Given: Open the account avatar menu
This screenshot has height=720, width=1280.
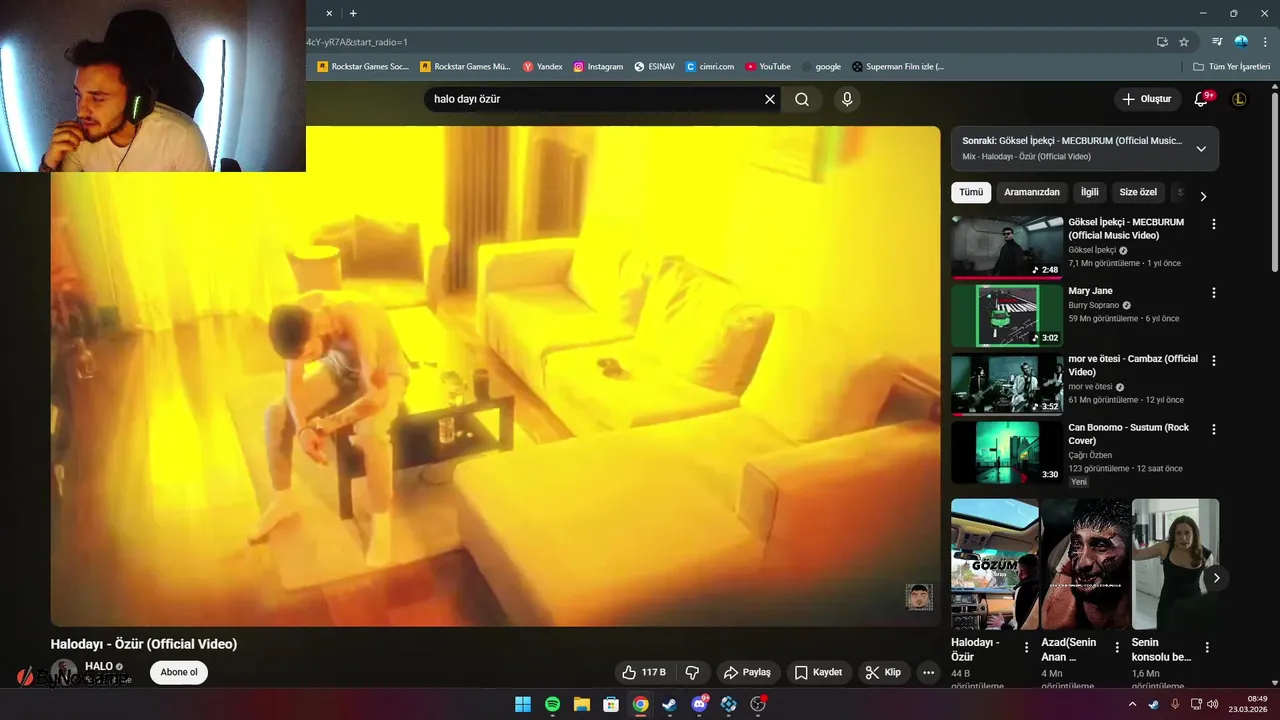Looking at the screenshot, I should (1239, 99).
